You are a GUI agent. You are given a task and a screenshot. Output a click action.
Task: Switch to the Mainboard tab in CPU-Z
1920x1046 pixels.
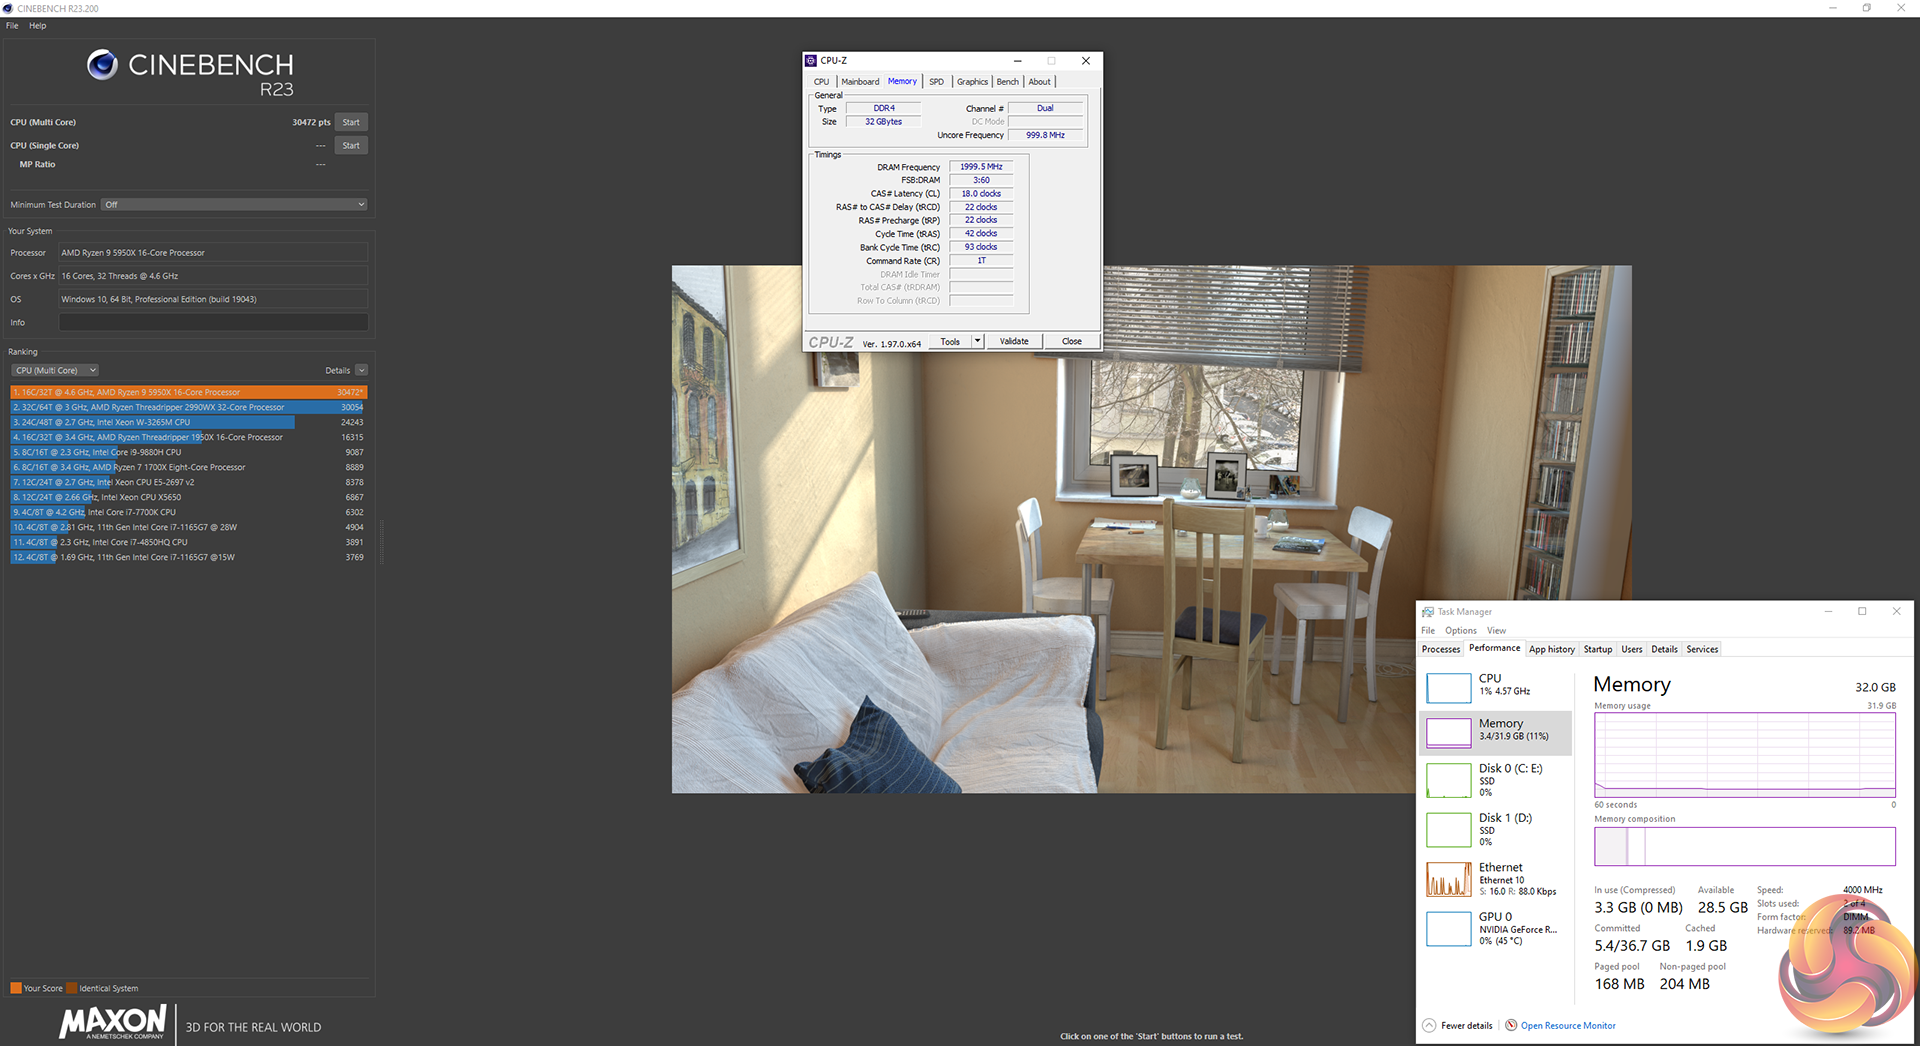(x=860, y=82)
